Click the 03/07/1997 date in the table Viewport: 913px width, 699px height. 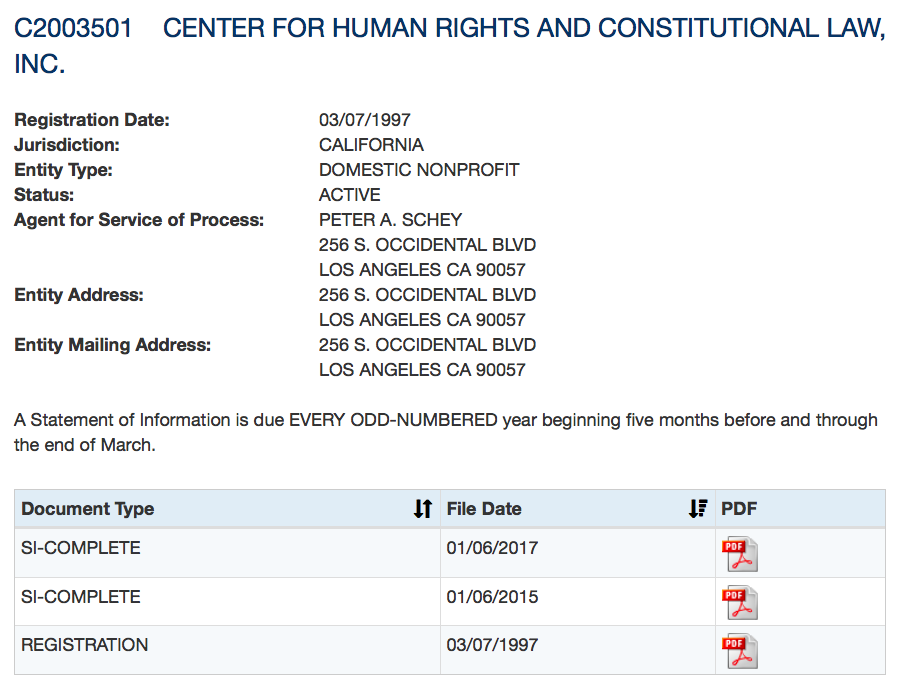(x=492, y=645)
